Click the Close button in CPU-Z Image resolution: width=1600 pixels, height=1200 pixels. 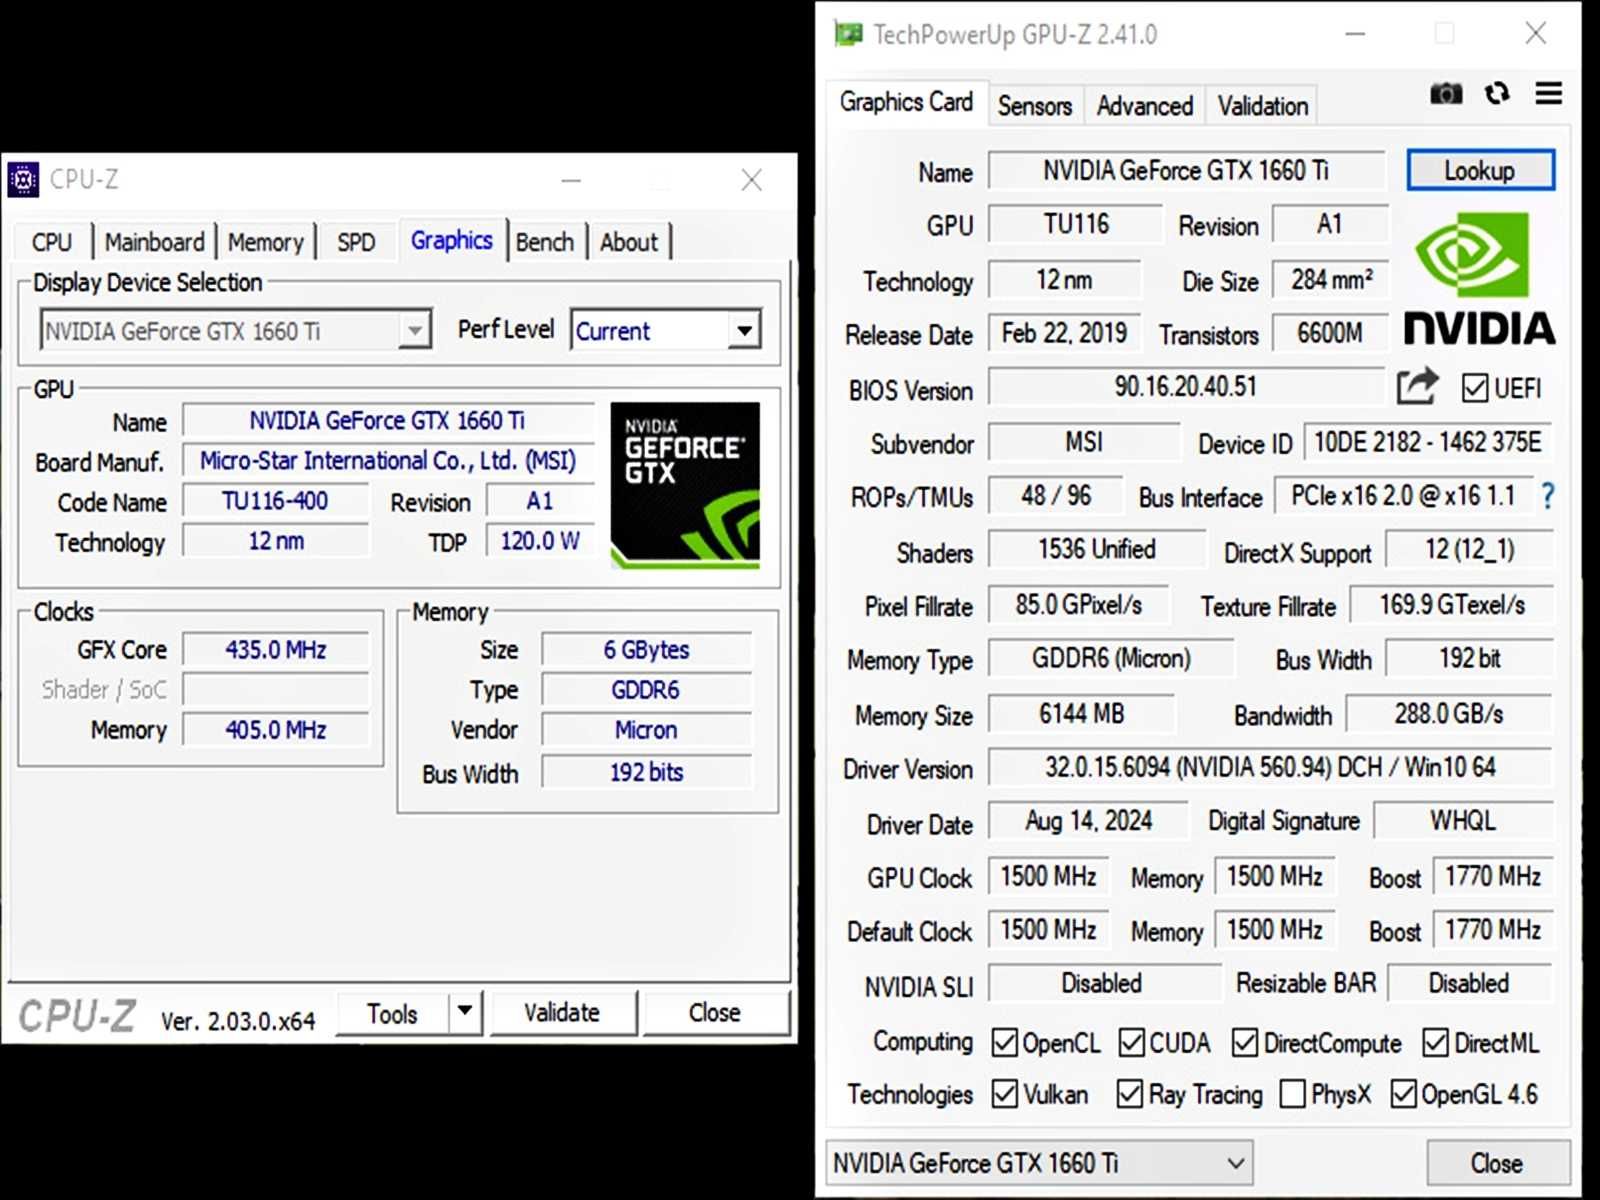pos(715,1013)
